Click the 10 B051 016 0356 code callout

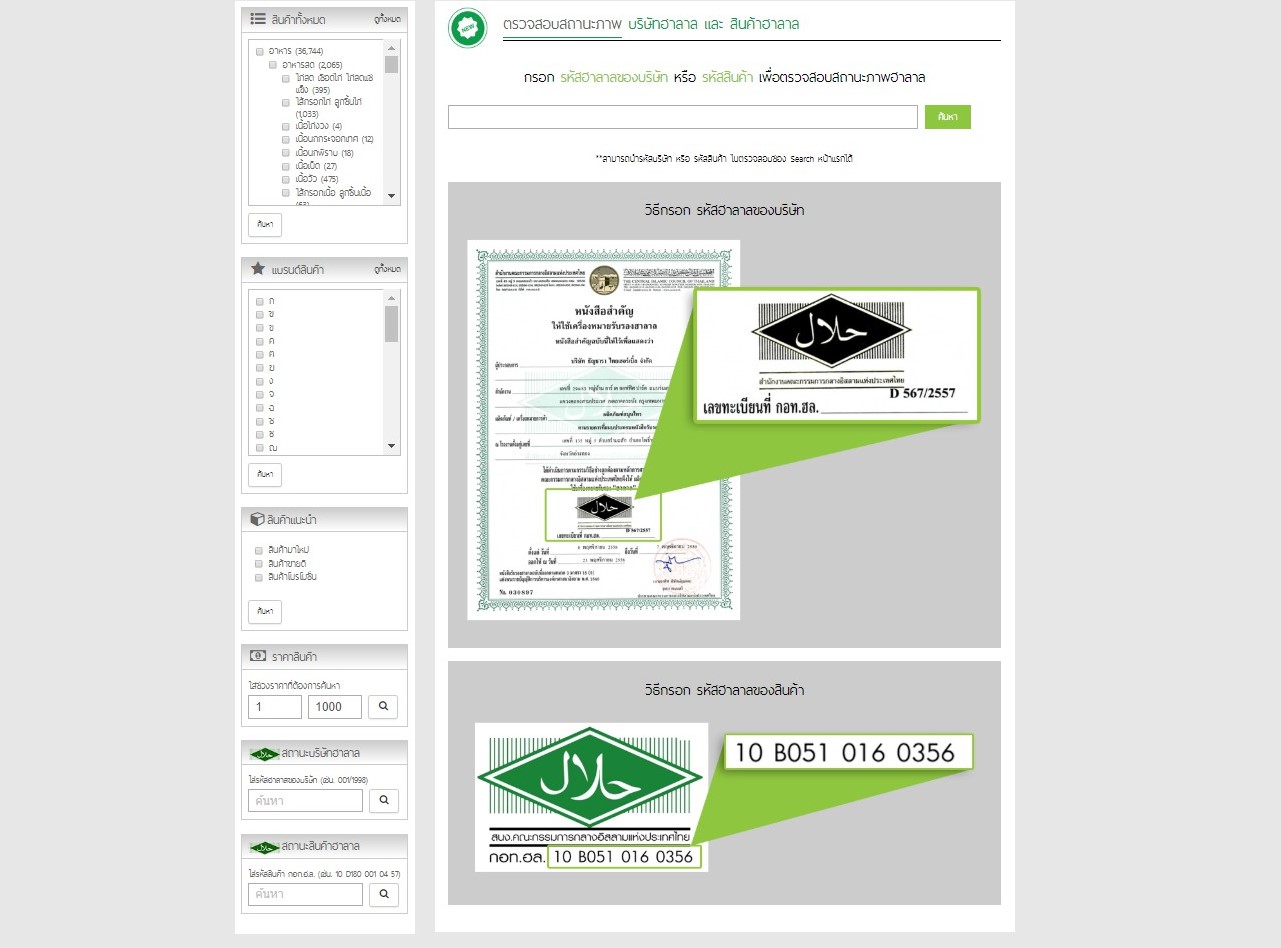(848, 752)
